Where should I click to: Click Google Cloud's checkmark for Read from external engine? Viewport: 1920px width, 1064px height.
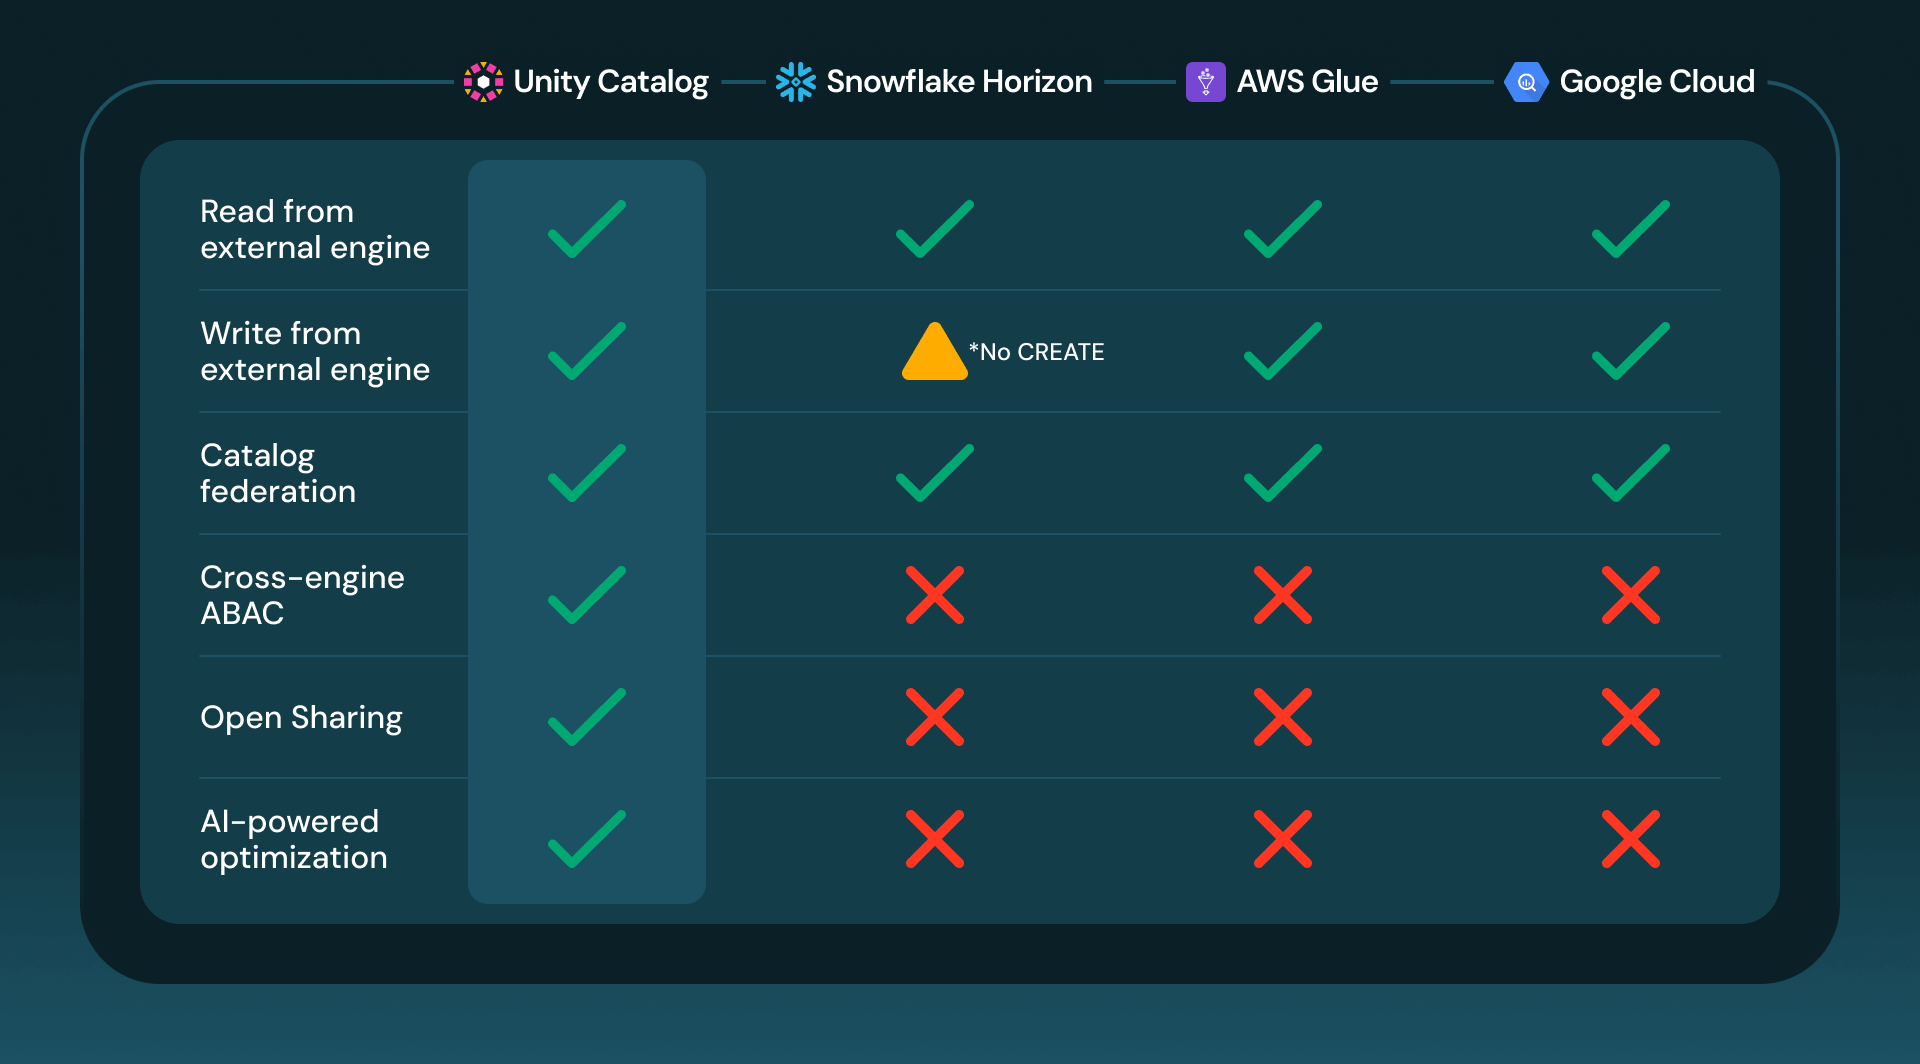[x=1631, y=229]
